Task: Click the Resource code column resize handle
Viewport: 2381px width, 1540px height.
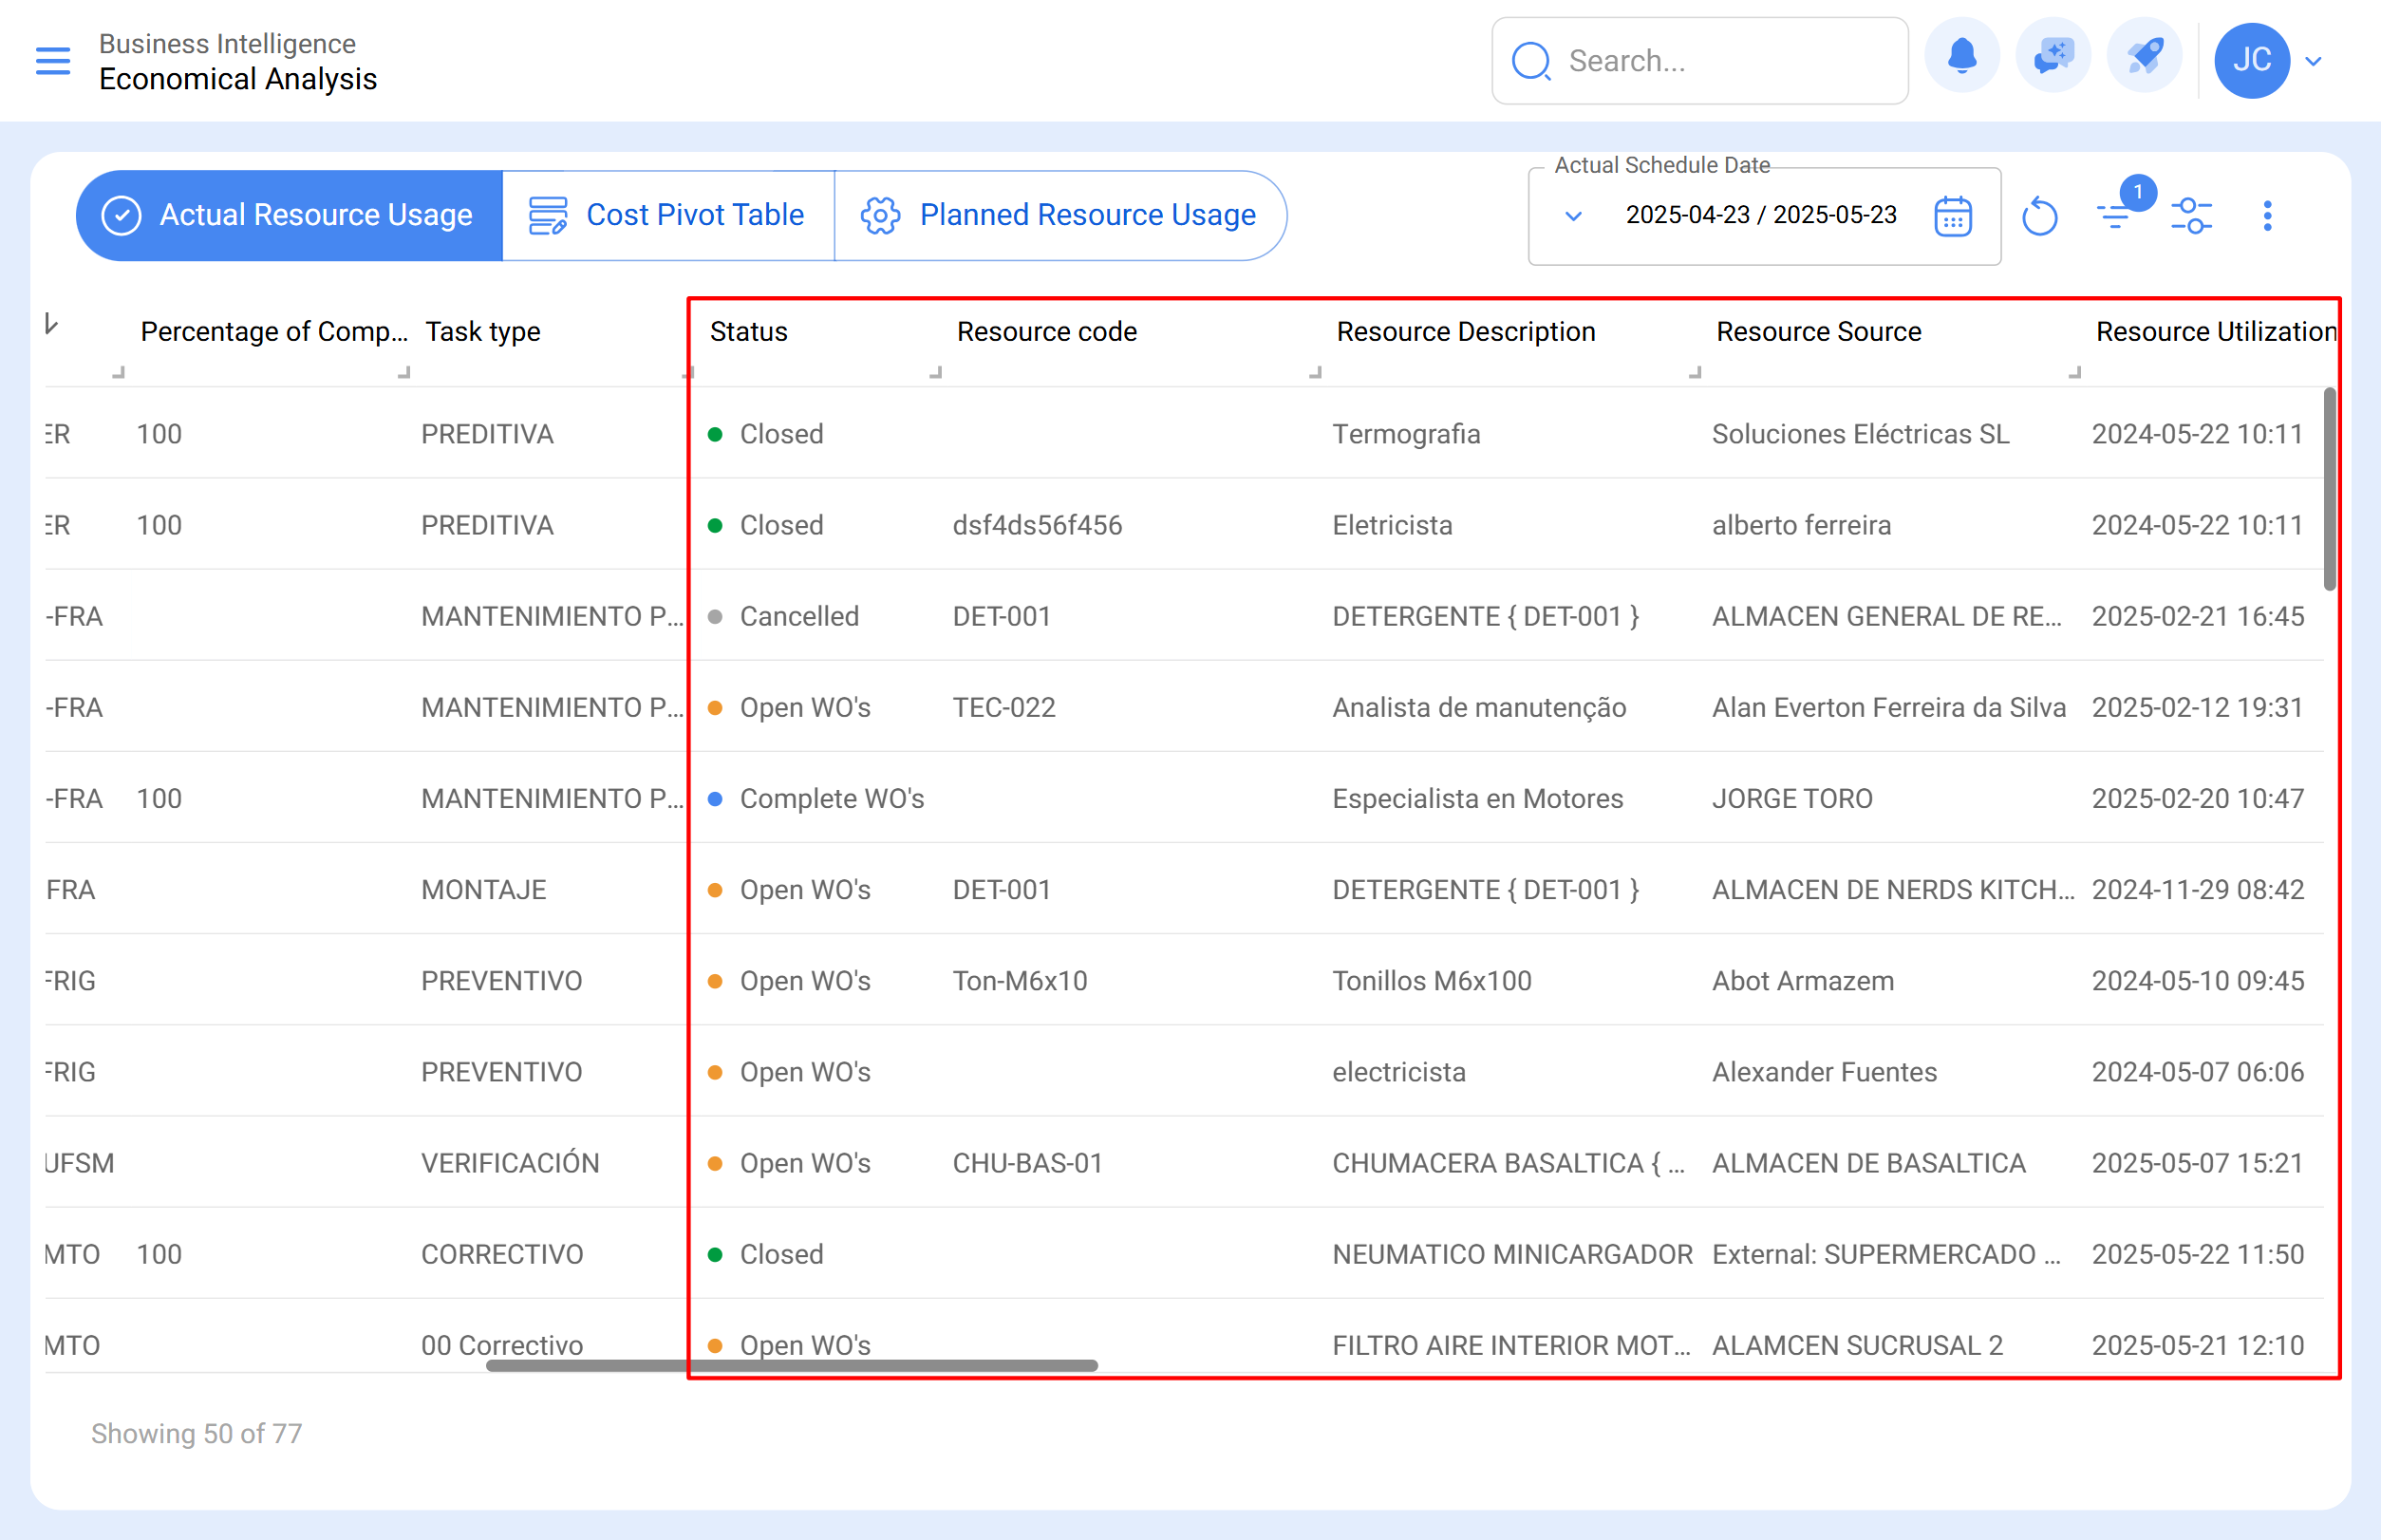Action: click(1315, 372)
